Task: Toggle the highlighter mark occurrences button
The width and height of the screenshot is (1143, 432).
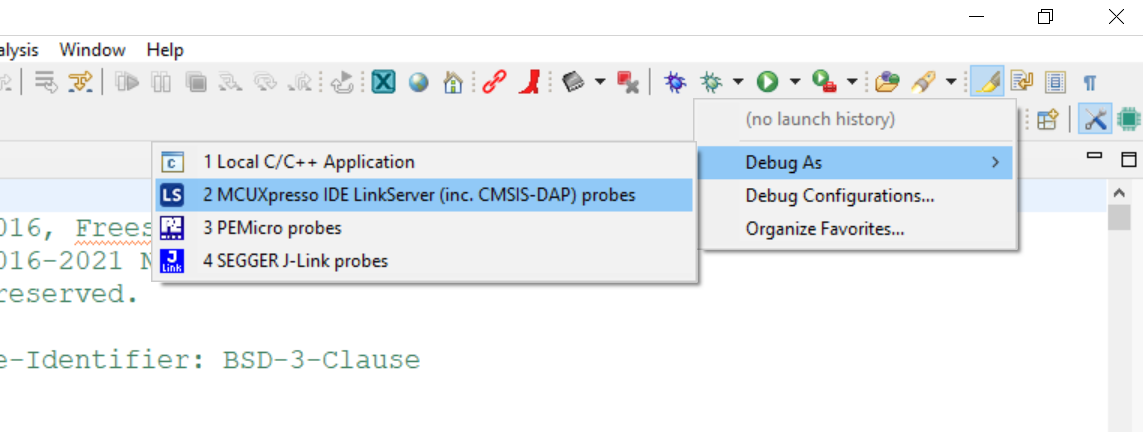Action: tap(987, 82)
